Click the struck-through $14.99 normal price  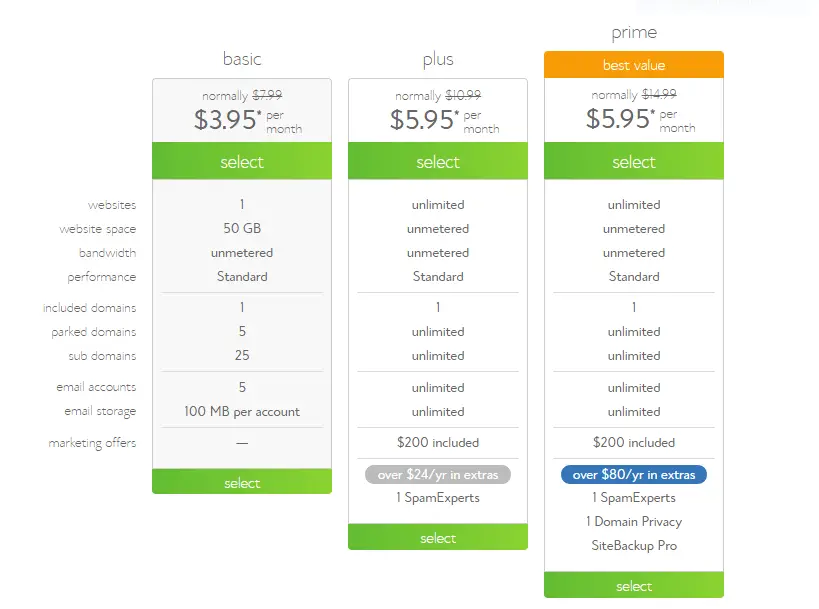pyautogui.click(x=659, y=94)
